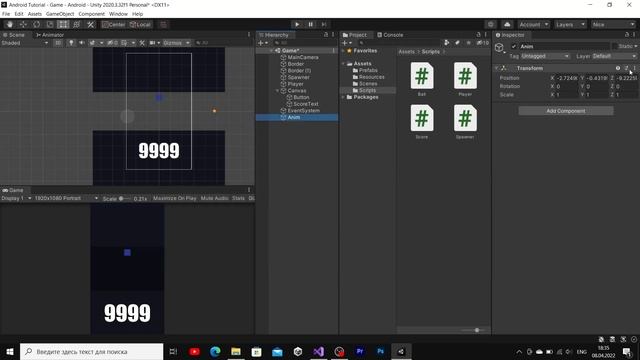Open the Layers dropdown
Screen dimensions: 640x360
570,24
